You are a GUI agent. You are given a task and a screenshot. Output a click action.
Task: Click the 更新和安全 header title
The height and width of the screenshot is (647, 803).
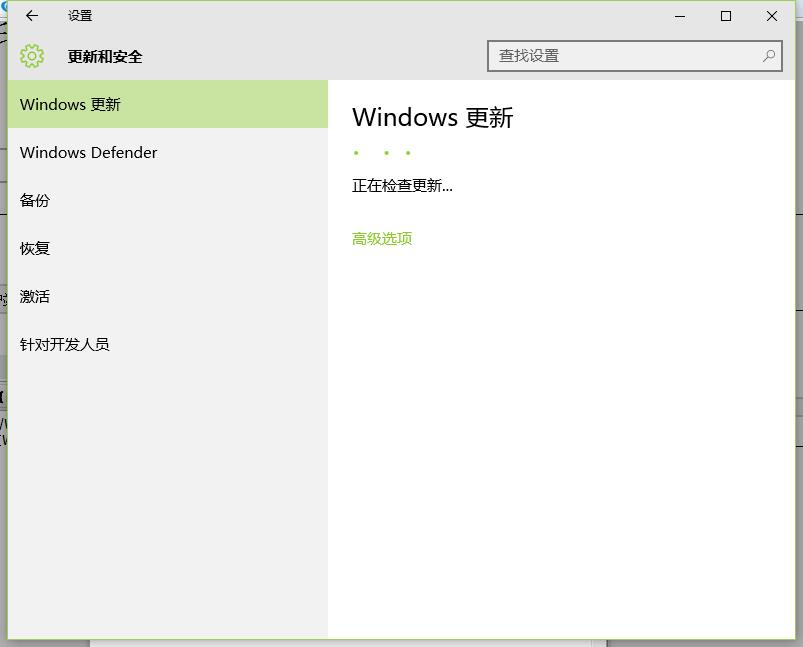105,57
